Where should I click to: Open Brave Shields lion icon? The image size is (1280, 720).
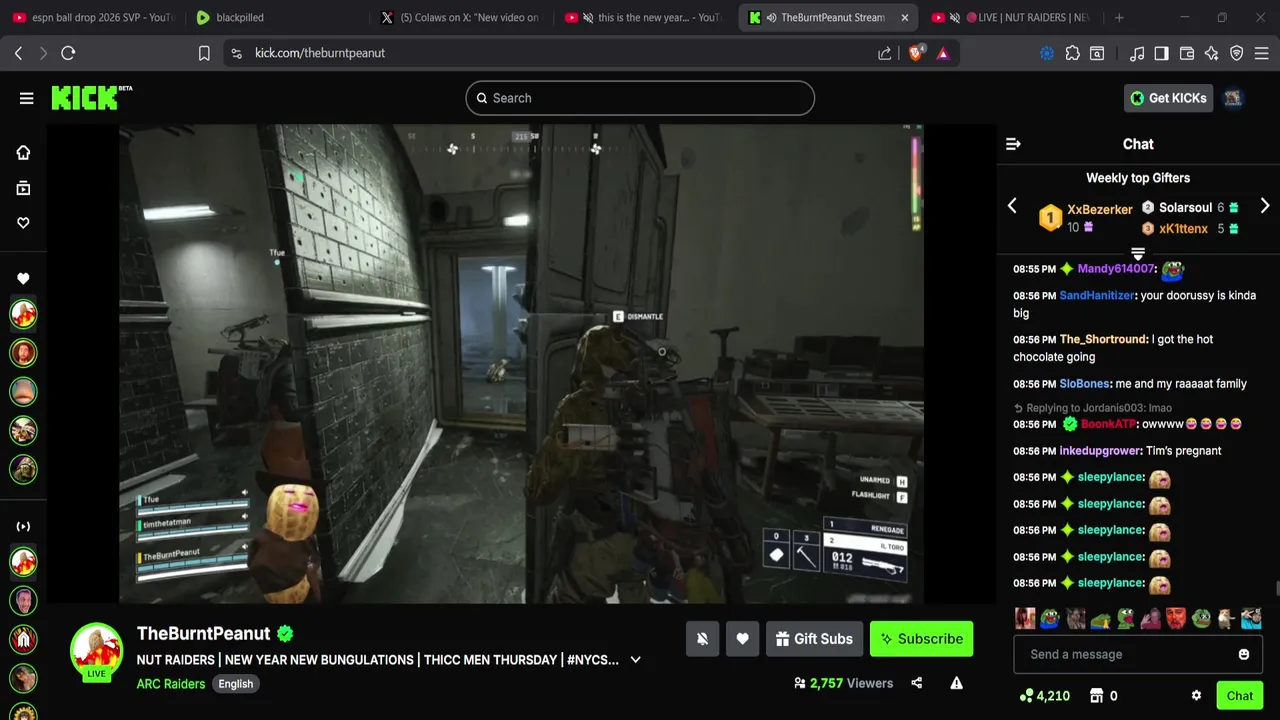click(916, 53)
